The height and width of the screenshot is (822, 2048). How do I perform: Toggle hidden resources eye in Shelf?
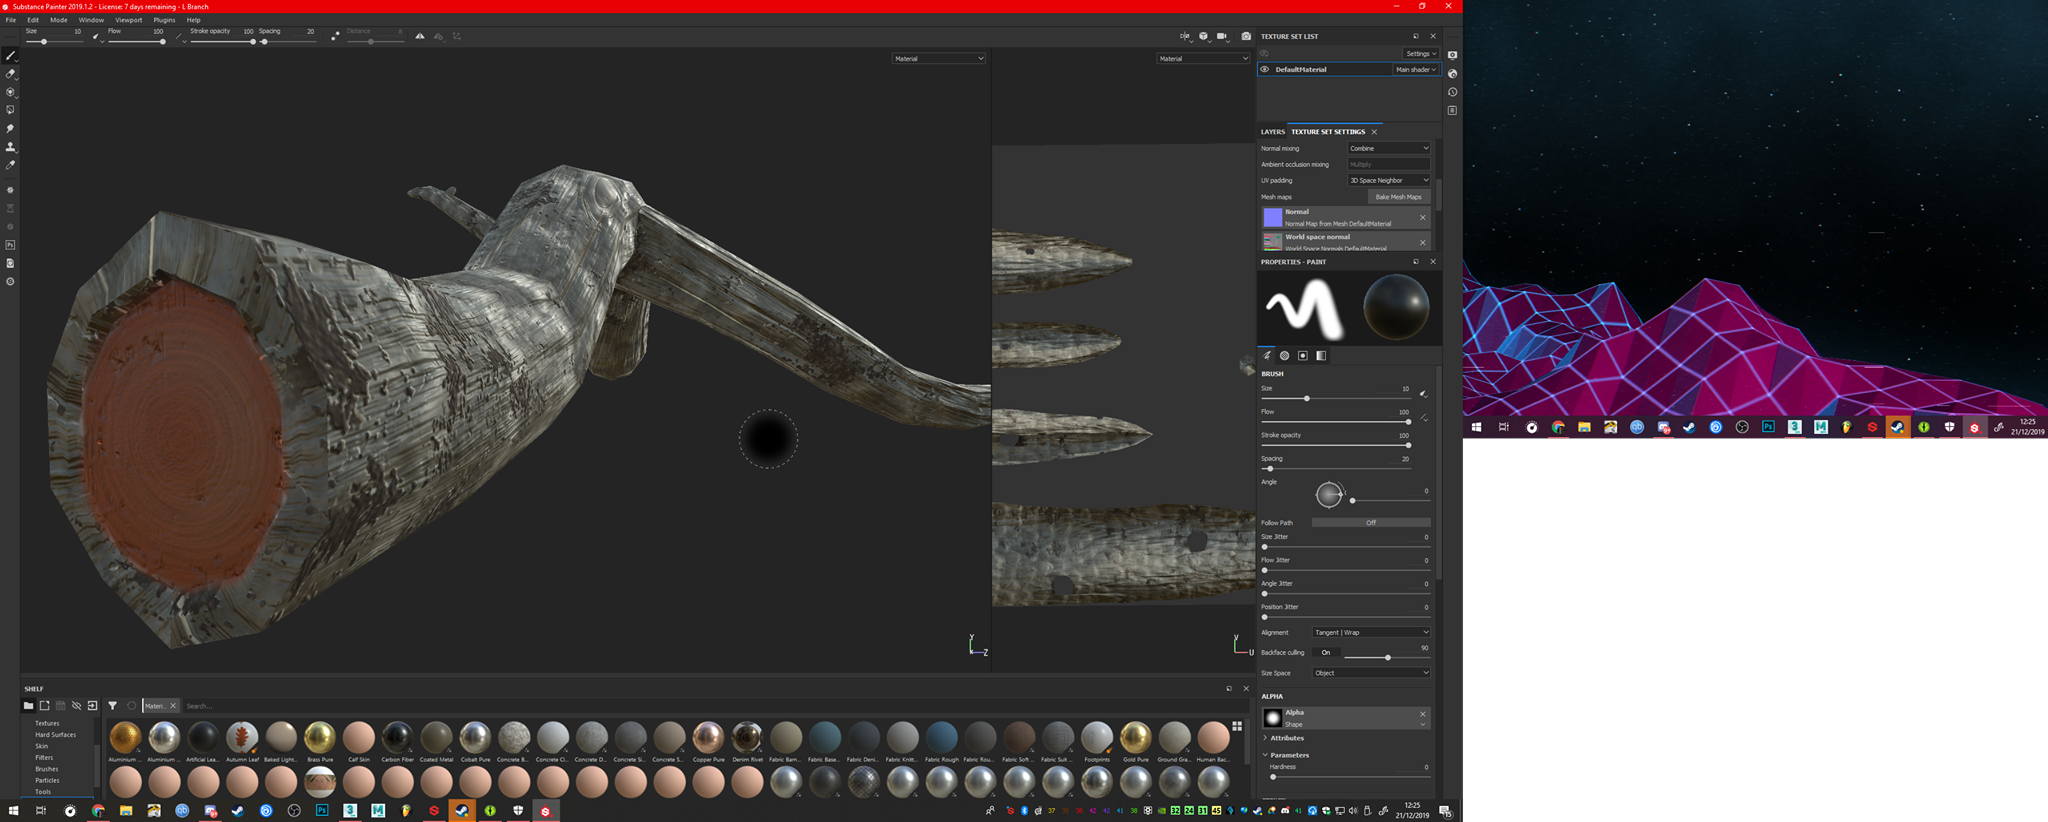(x=76, y=706)
